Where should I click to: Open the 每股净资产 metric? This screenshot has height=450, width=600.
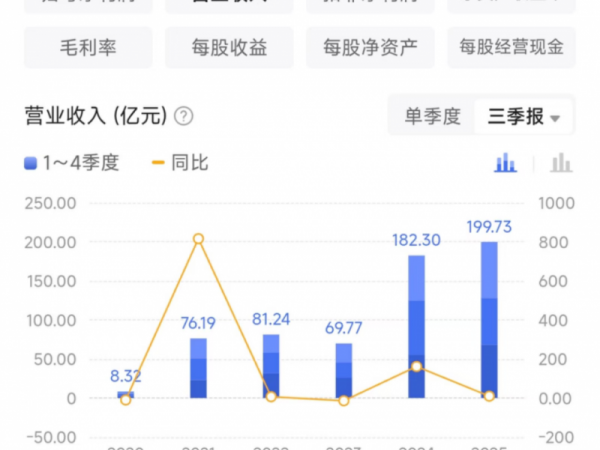[370, 47]
